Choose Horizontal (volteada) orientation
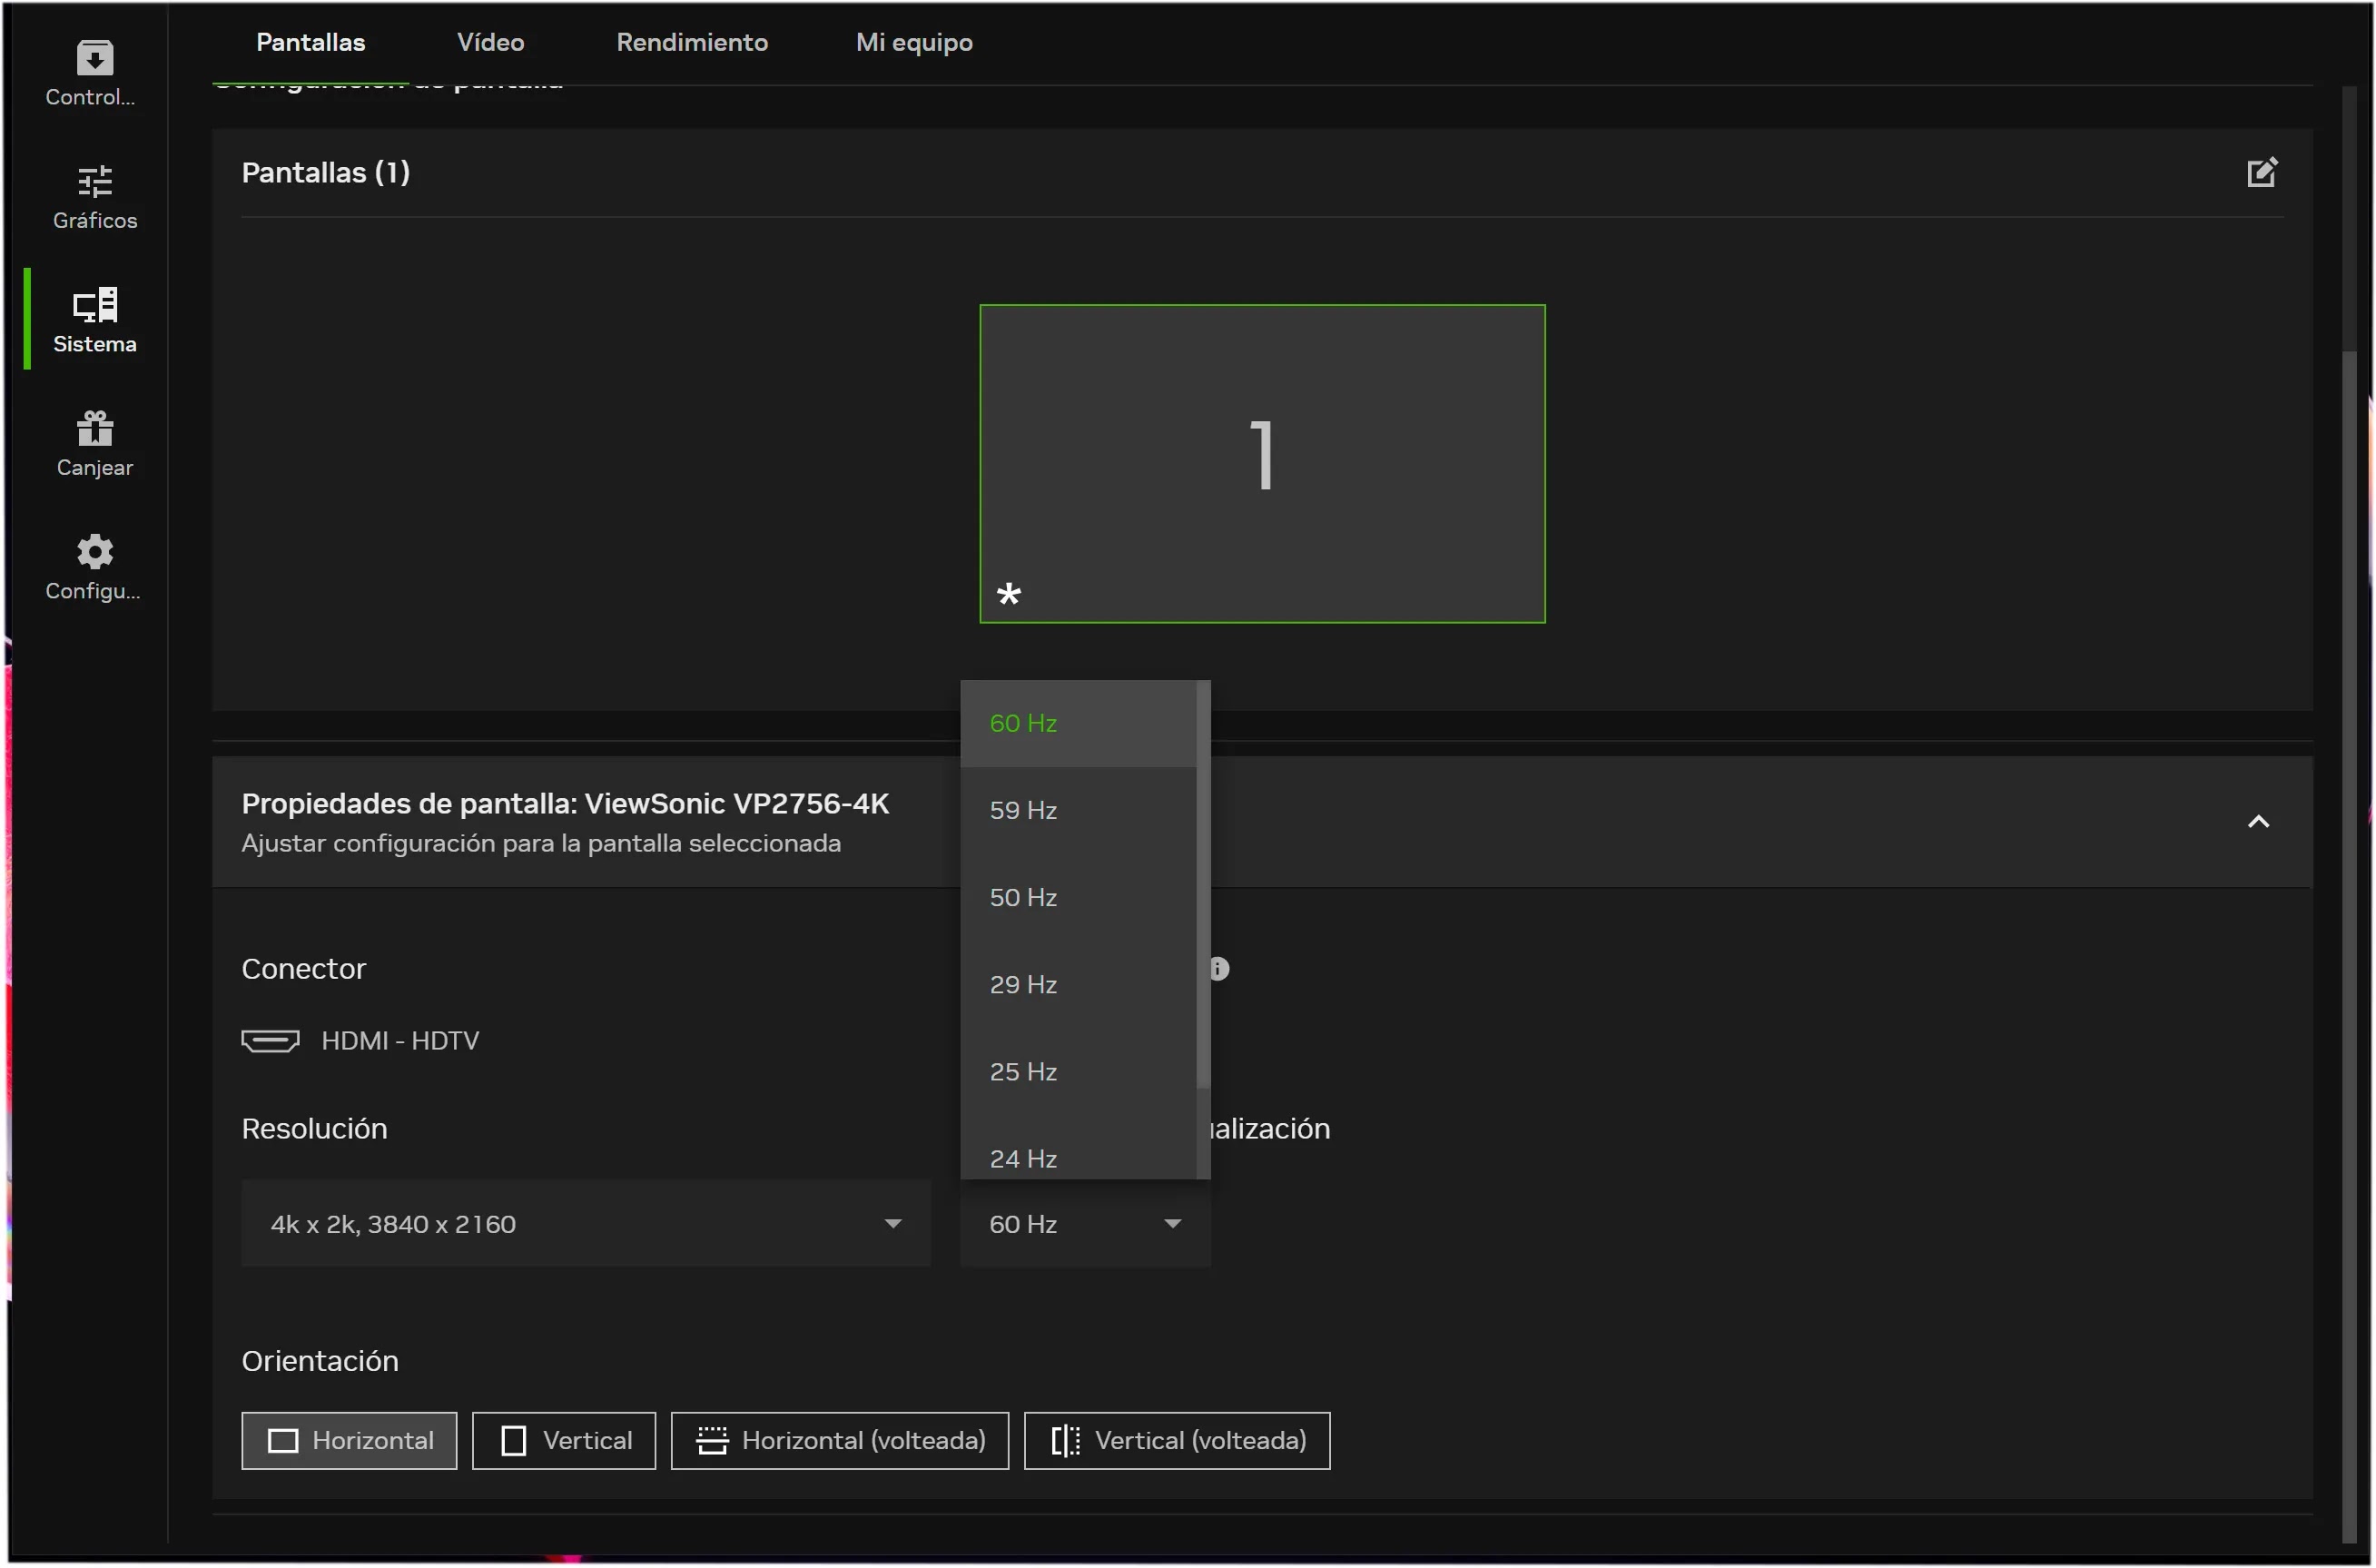Image resolution: width=2376 pixels, height=1568 pixels. pos(839,1440)
